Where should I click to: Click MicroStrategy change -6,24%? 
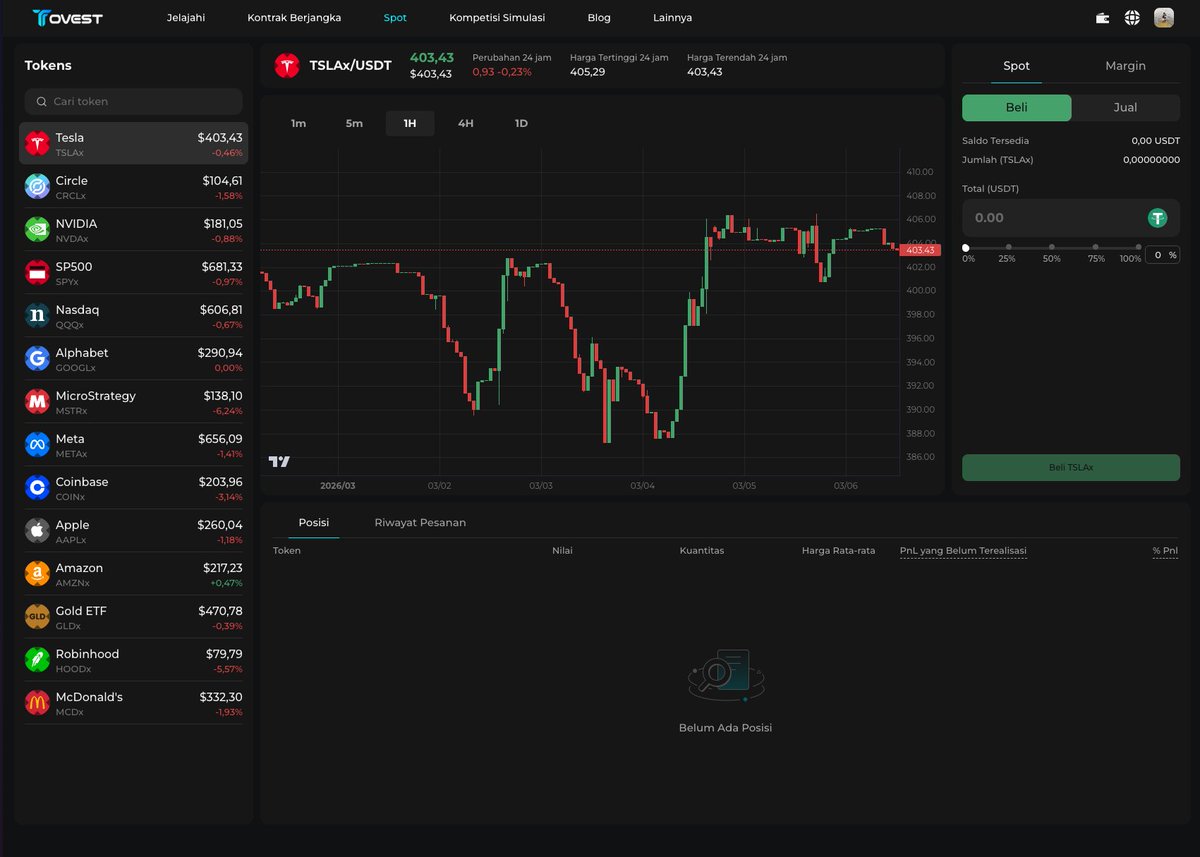point(227,411)
